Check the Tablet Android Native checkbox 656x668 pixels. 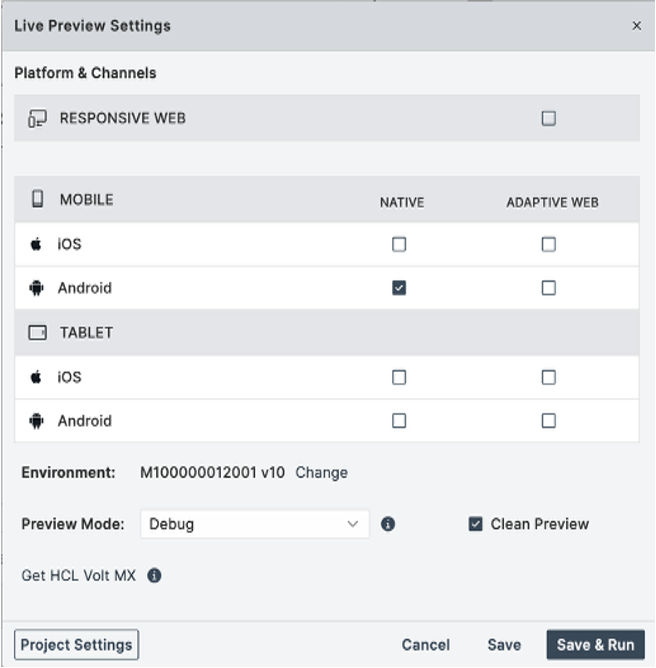(x=399, y=421)
